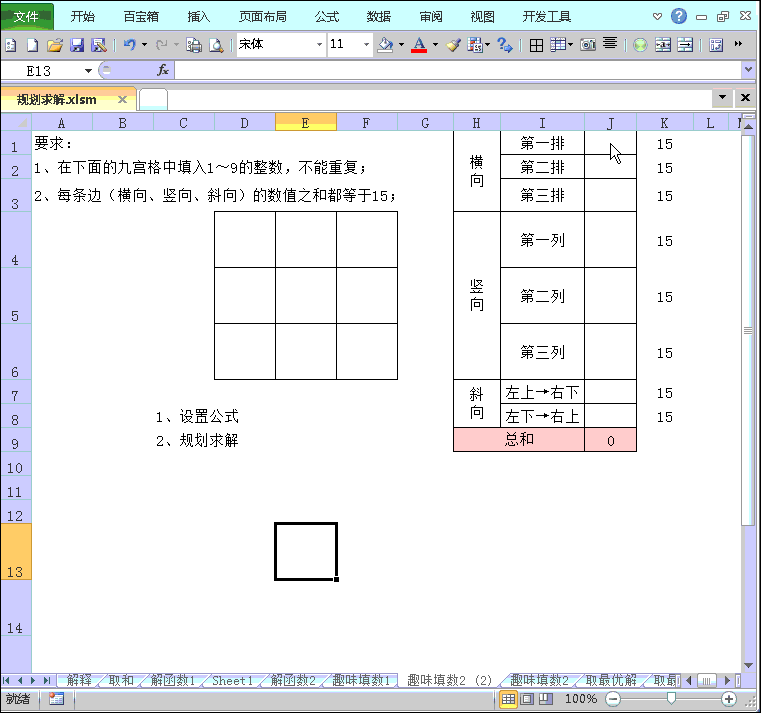This screenshot has width=761, height=713.
Task: Click the green circle toolbar icon
Action: pos(640,45)
